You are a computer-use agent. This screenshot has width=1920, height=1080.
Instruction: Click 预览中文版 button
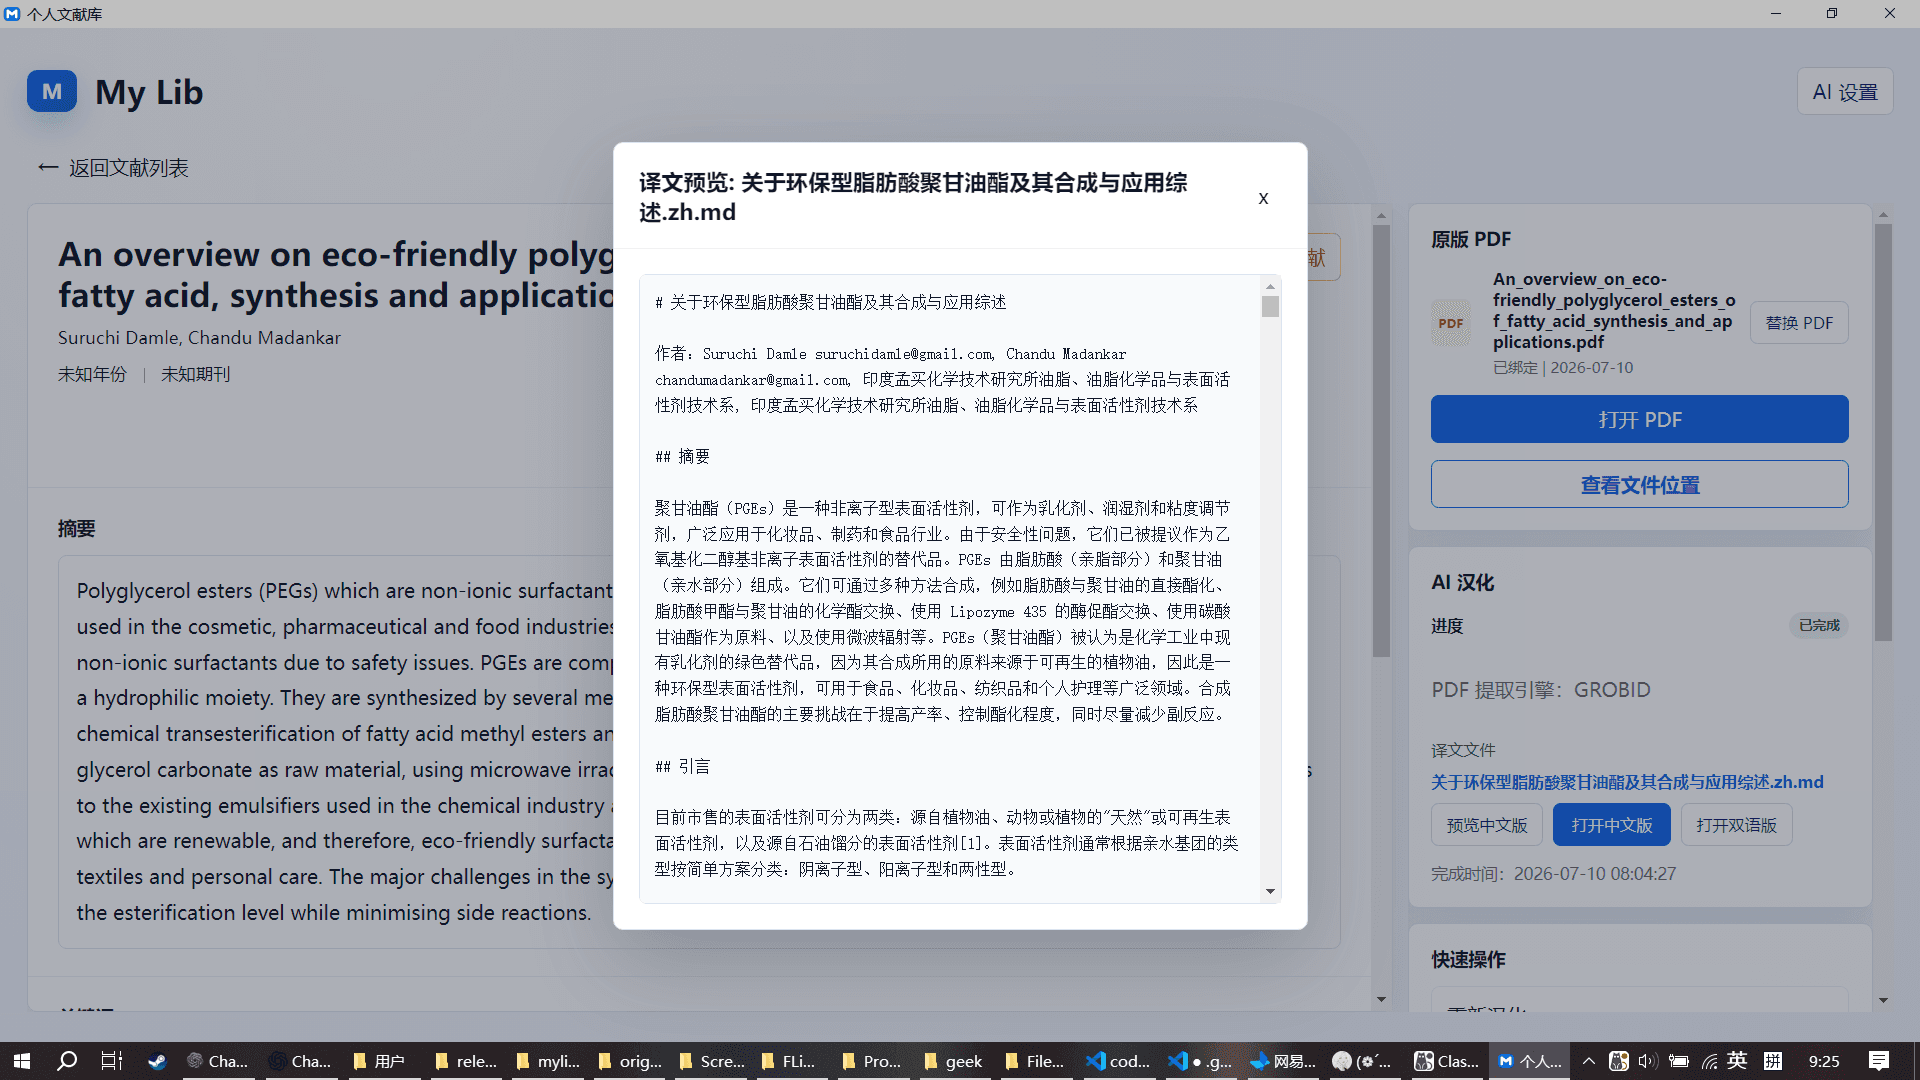tap(1486, 825)
